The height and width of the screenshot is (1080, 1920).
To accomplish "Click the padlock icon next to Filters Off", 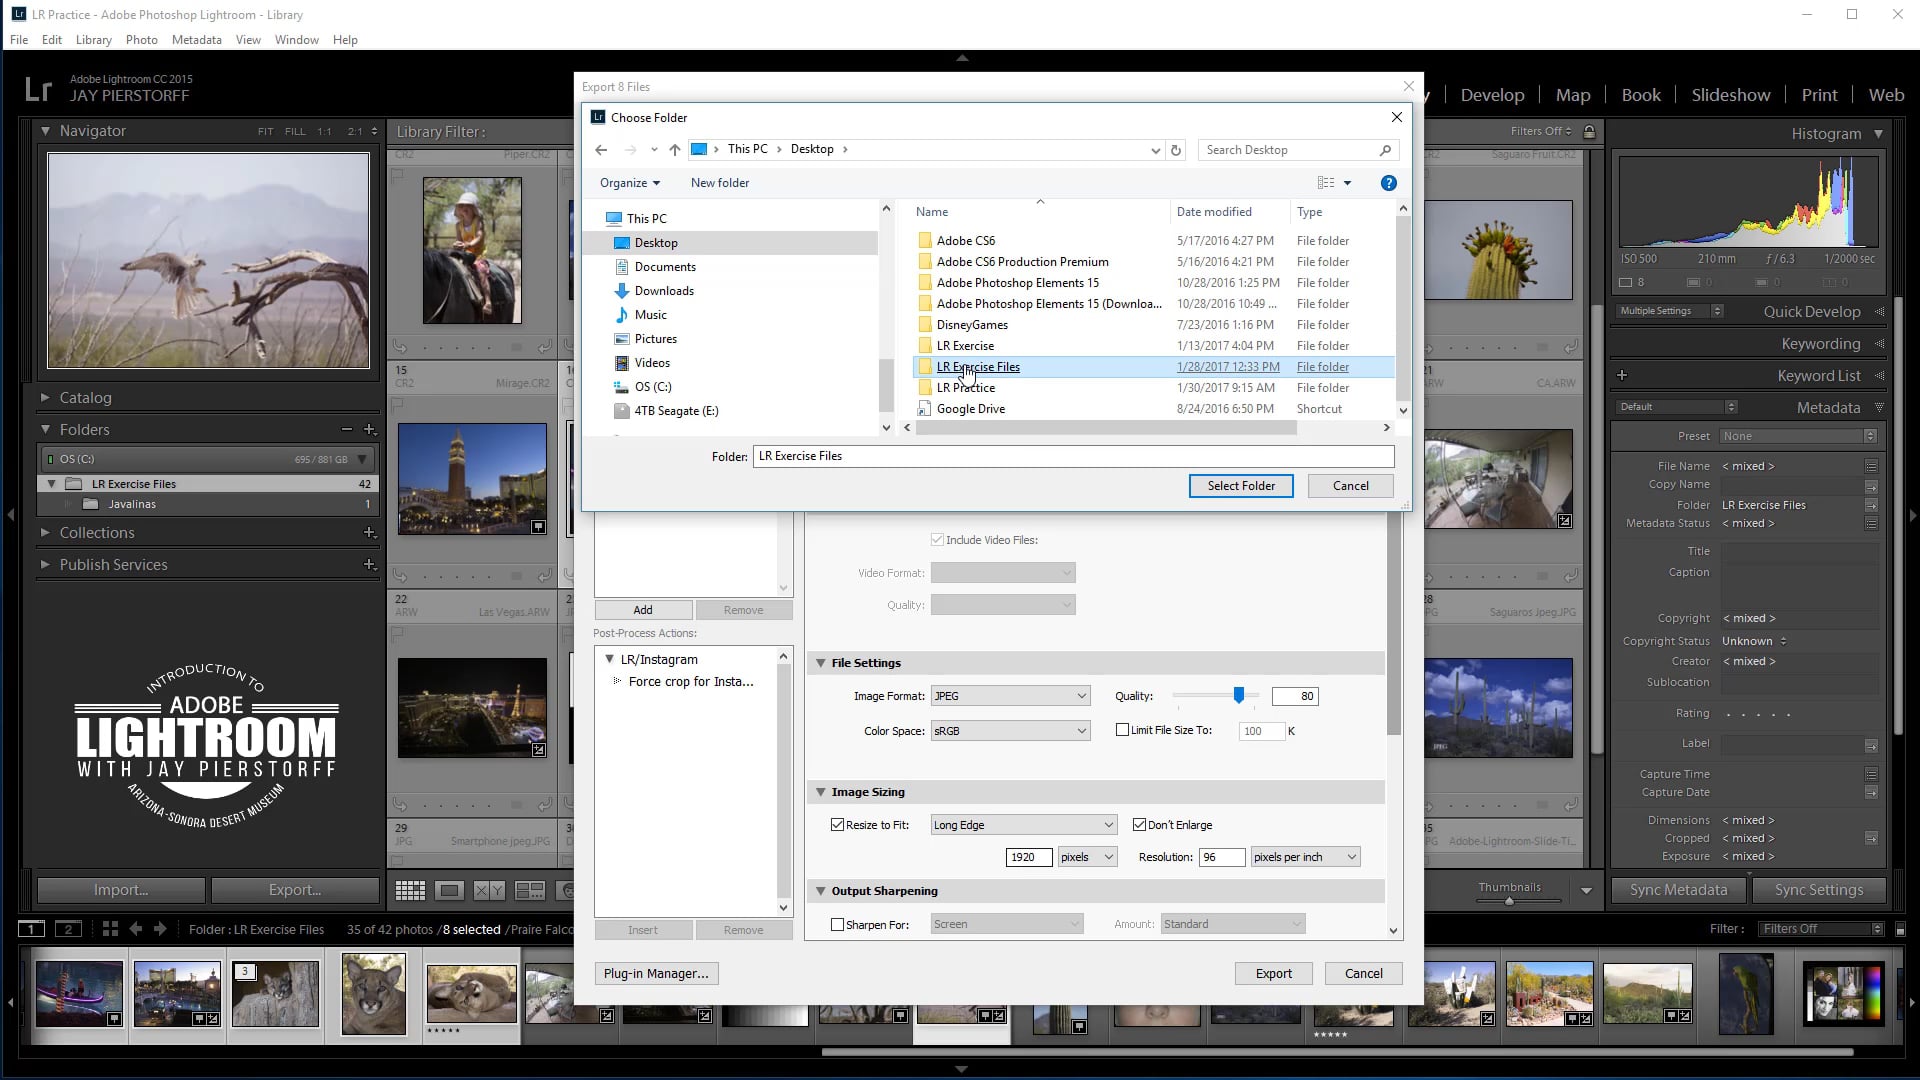I will 1589,130.
